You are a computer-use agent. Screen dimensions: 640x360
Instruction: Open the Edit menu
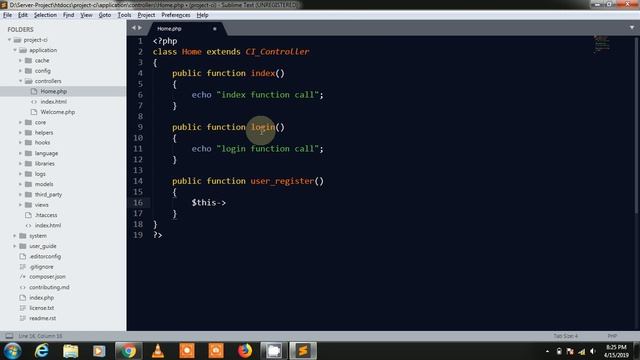point(23,15)
